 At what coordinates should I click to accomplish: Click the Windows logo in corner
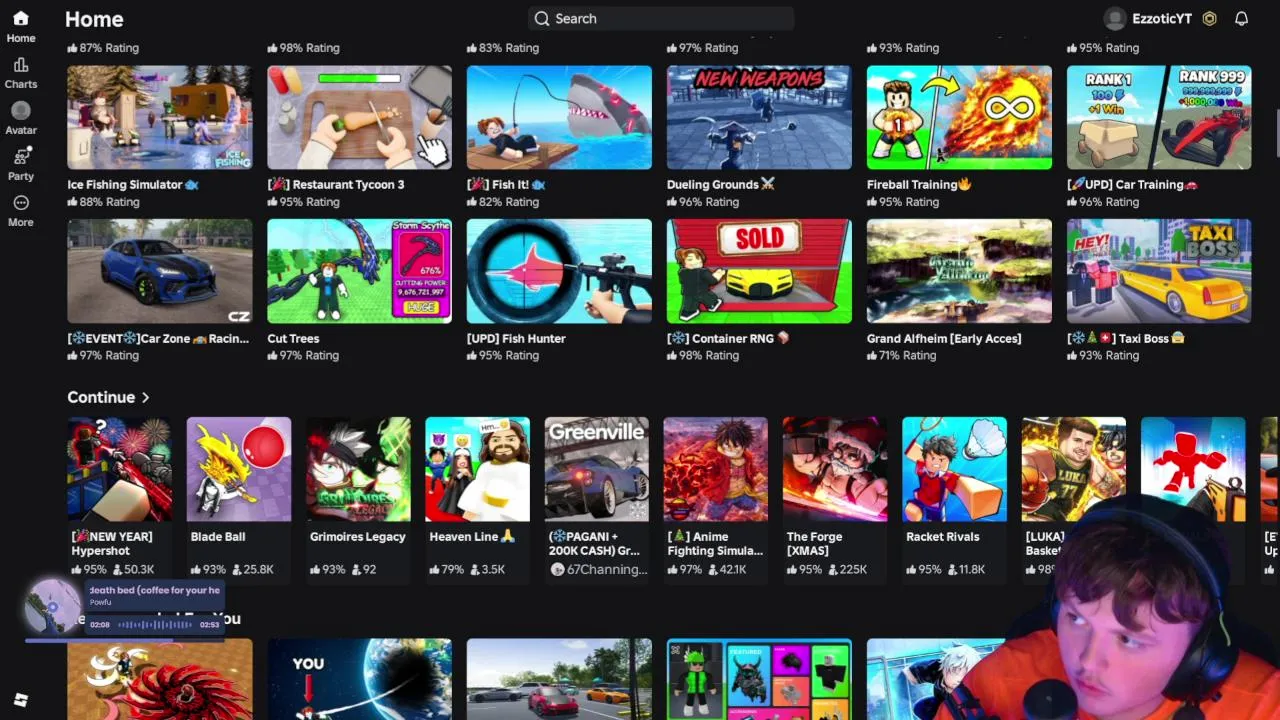point(21,700)
